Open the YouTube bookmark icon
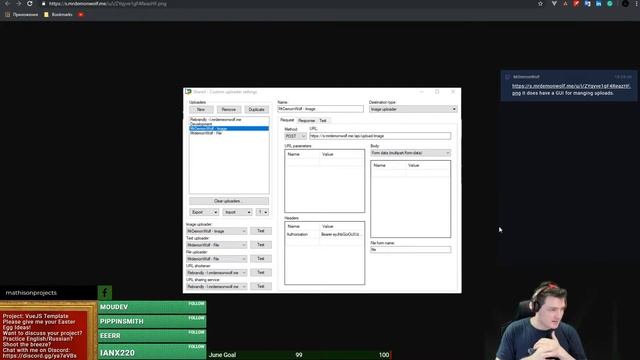 tap(80, 15)
